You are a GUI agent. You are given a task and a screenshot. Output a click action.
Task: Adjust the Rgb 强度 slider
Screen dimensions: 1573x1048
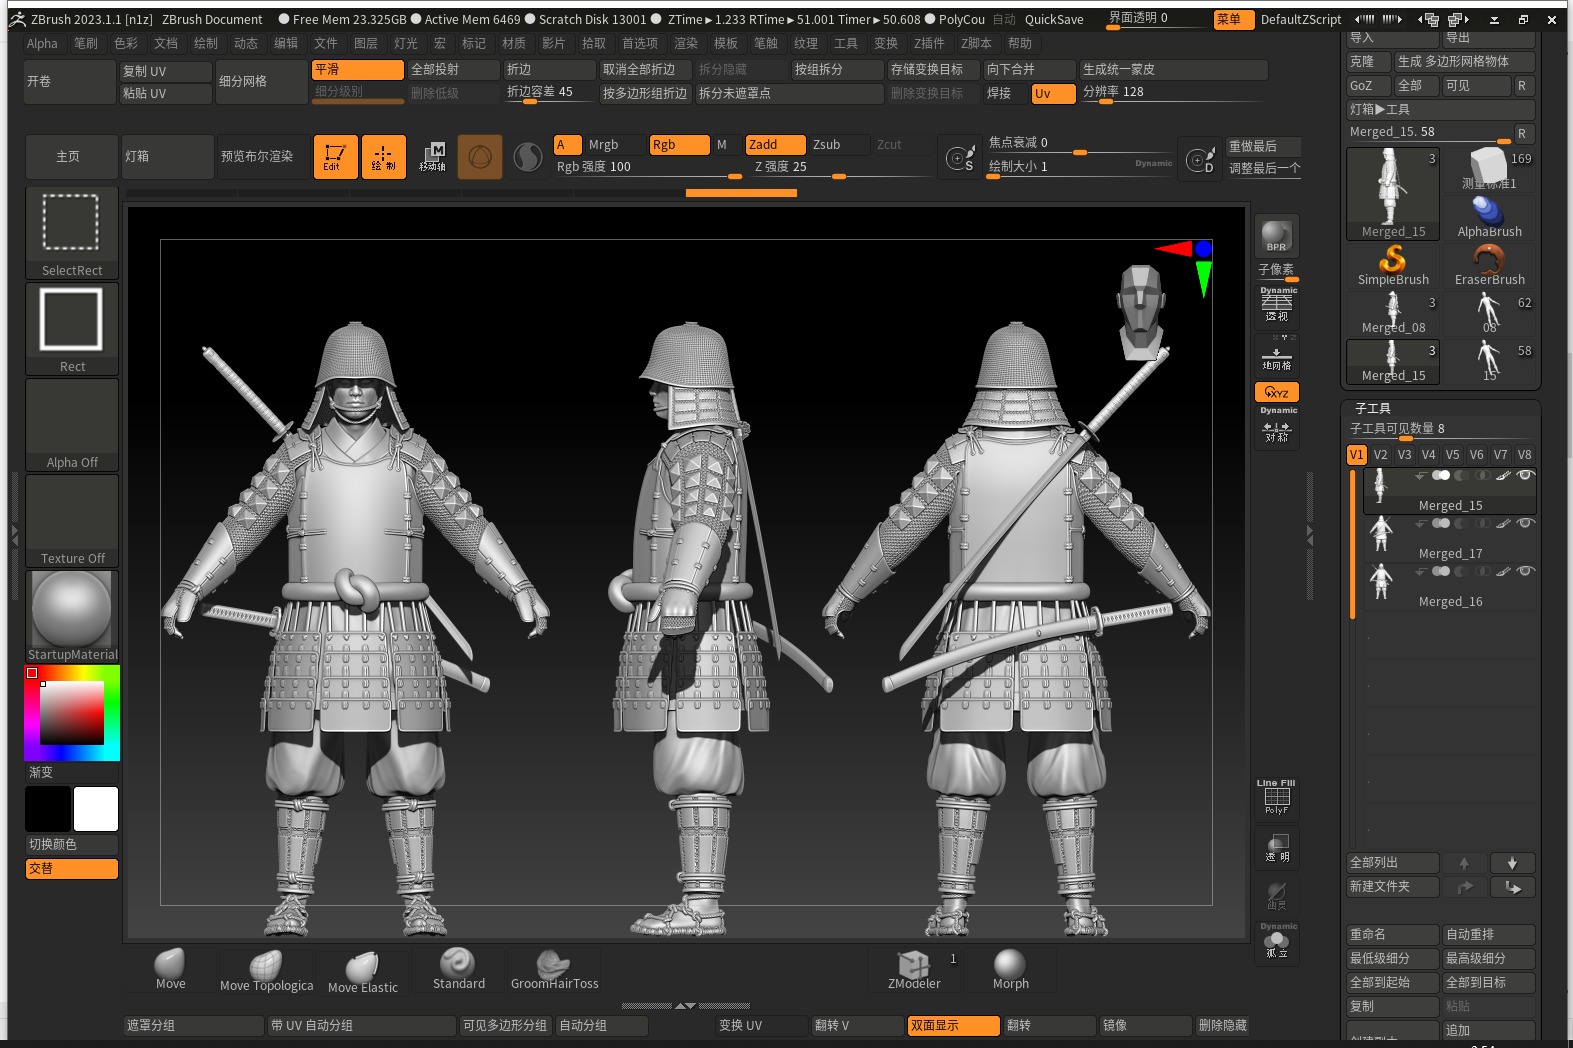(x=648, y=167)
